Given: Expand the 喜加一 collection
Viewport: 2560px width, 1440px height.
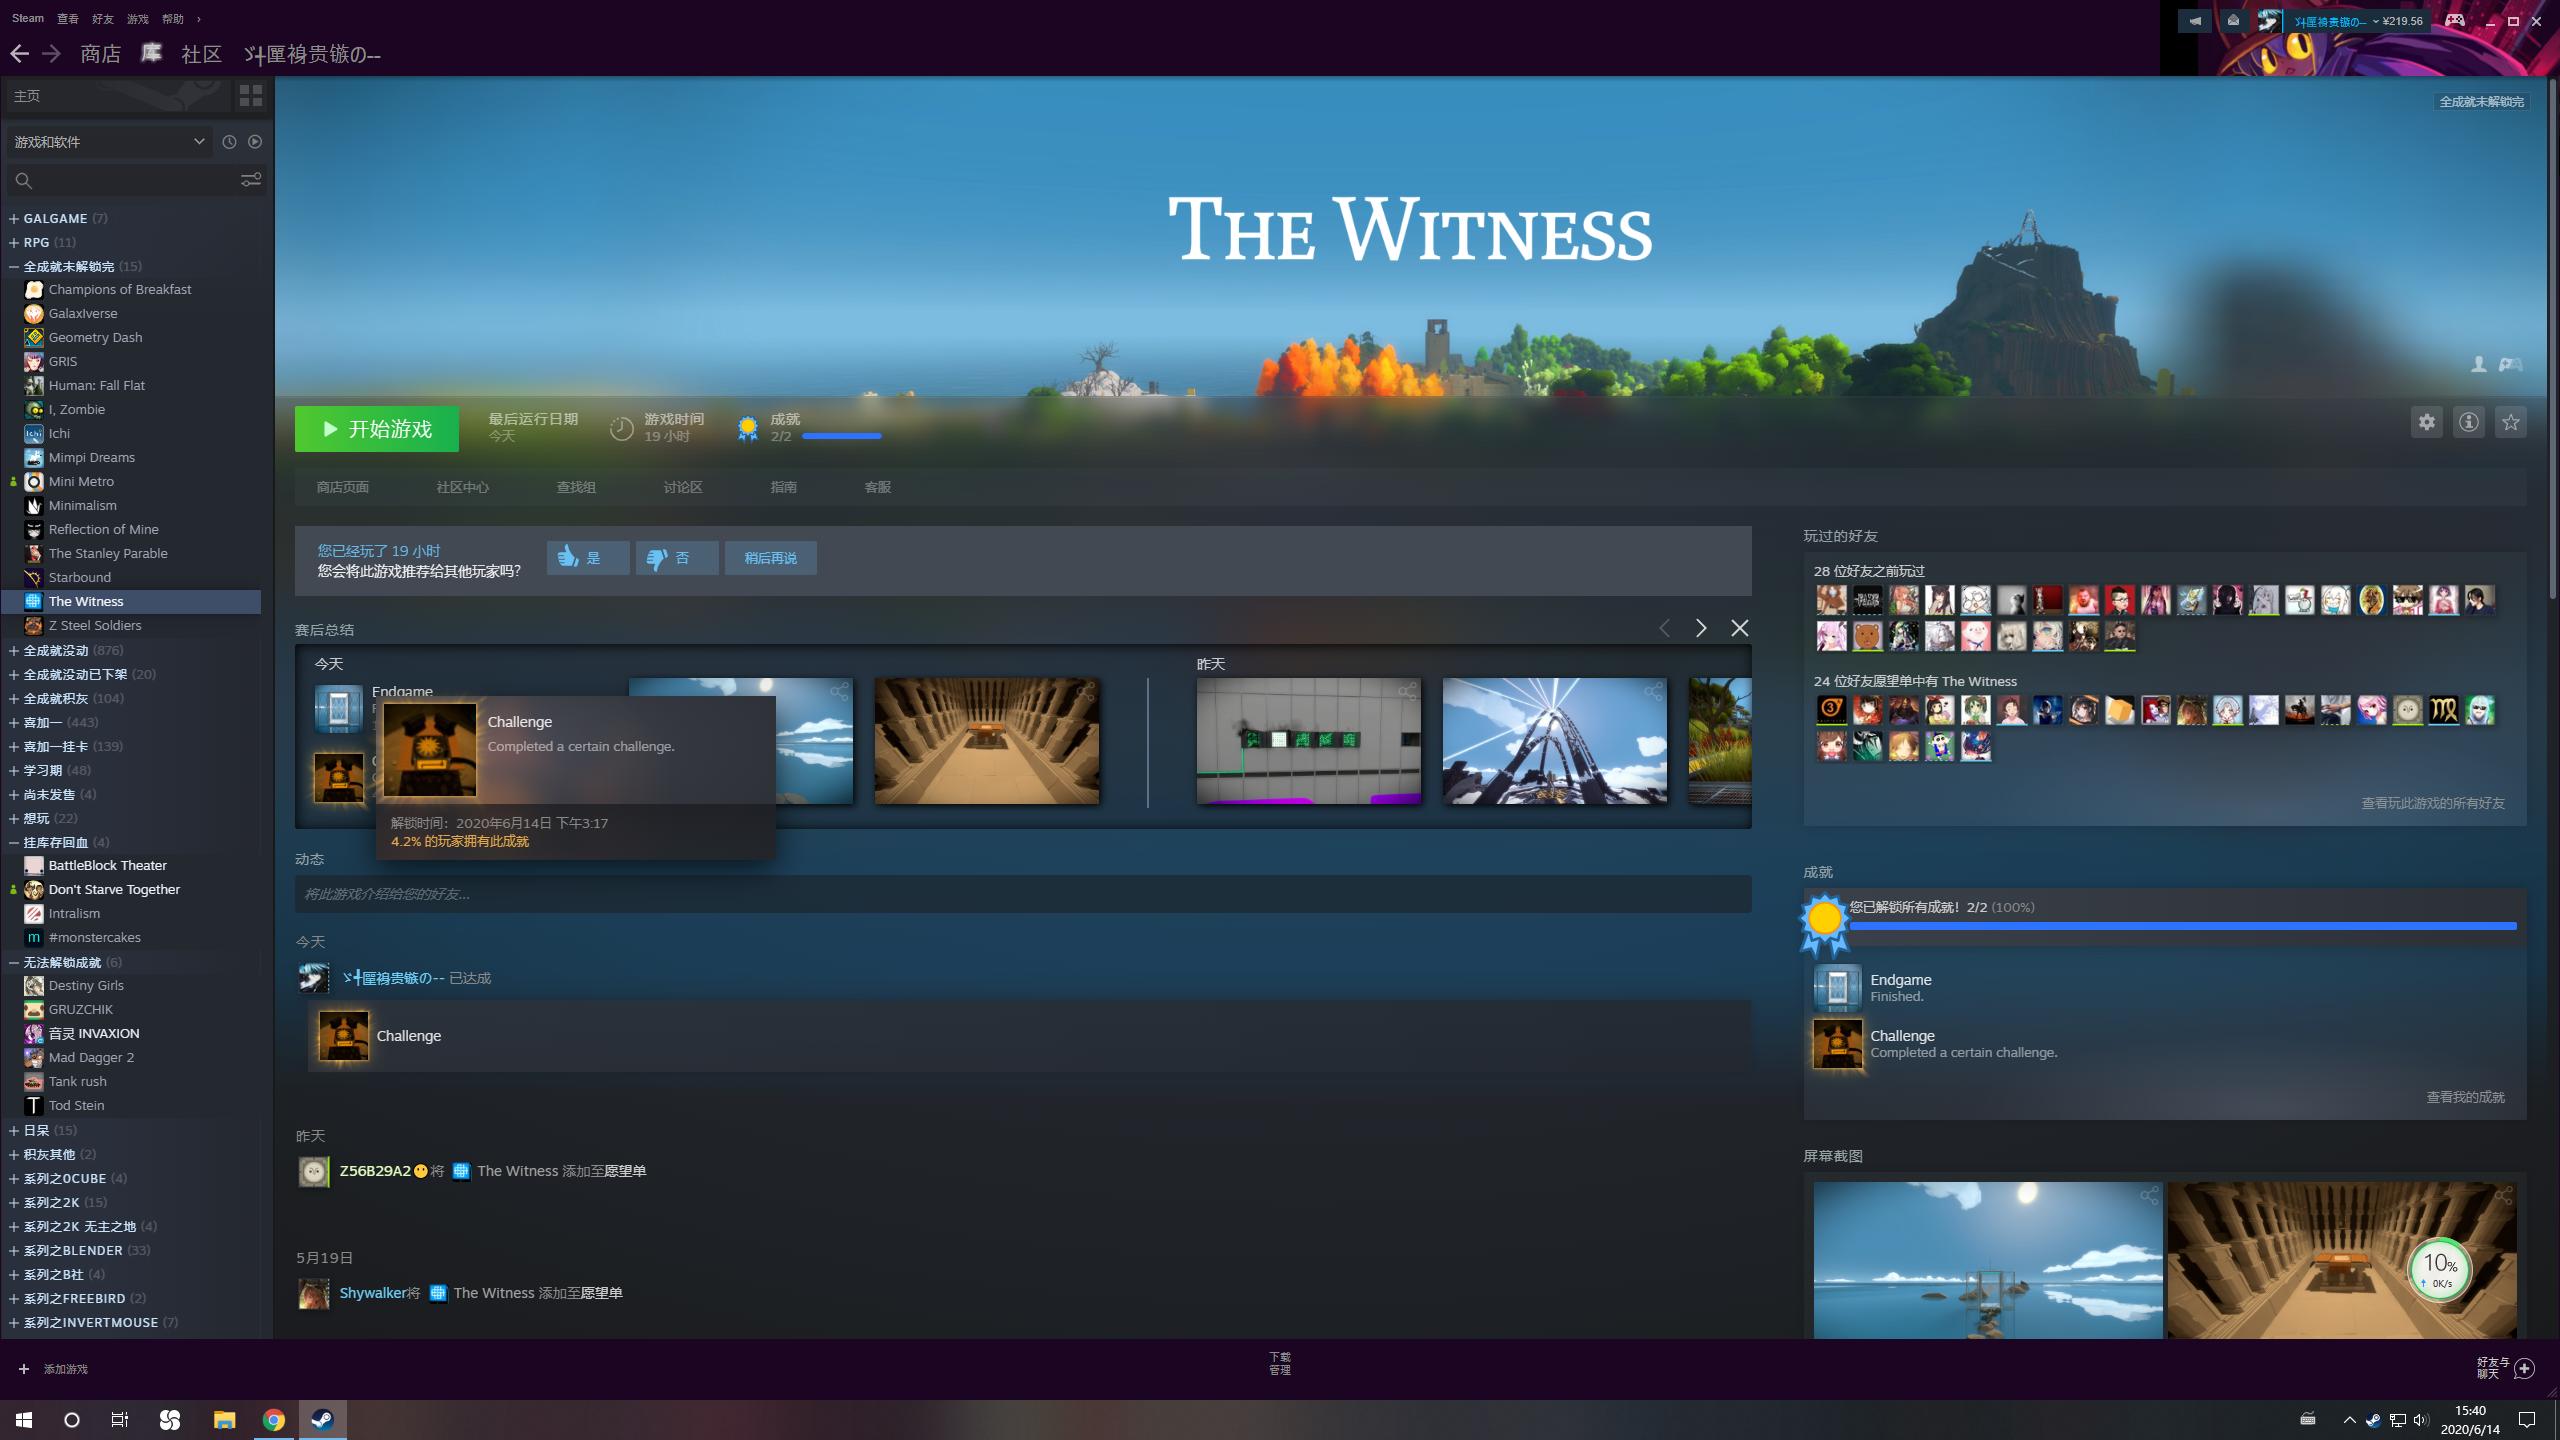Looking at the screenshot, I should coord(14,722).
